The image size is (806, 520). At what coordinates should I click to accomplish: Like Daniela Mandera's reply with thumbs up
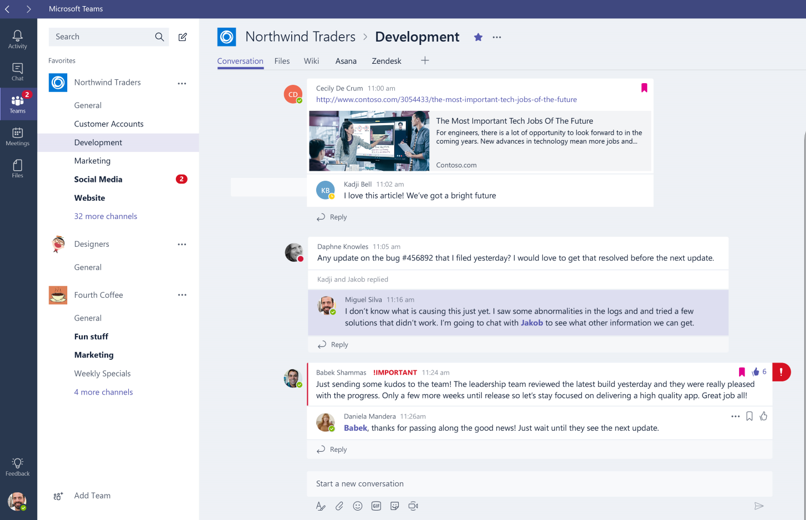[x=764, y=416]
